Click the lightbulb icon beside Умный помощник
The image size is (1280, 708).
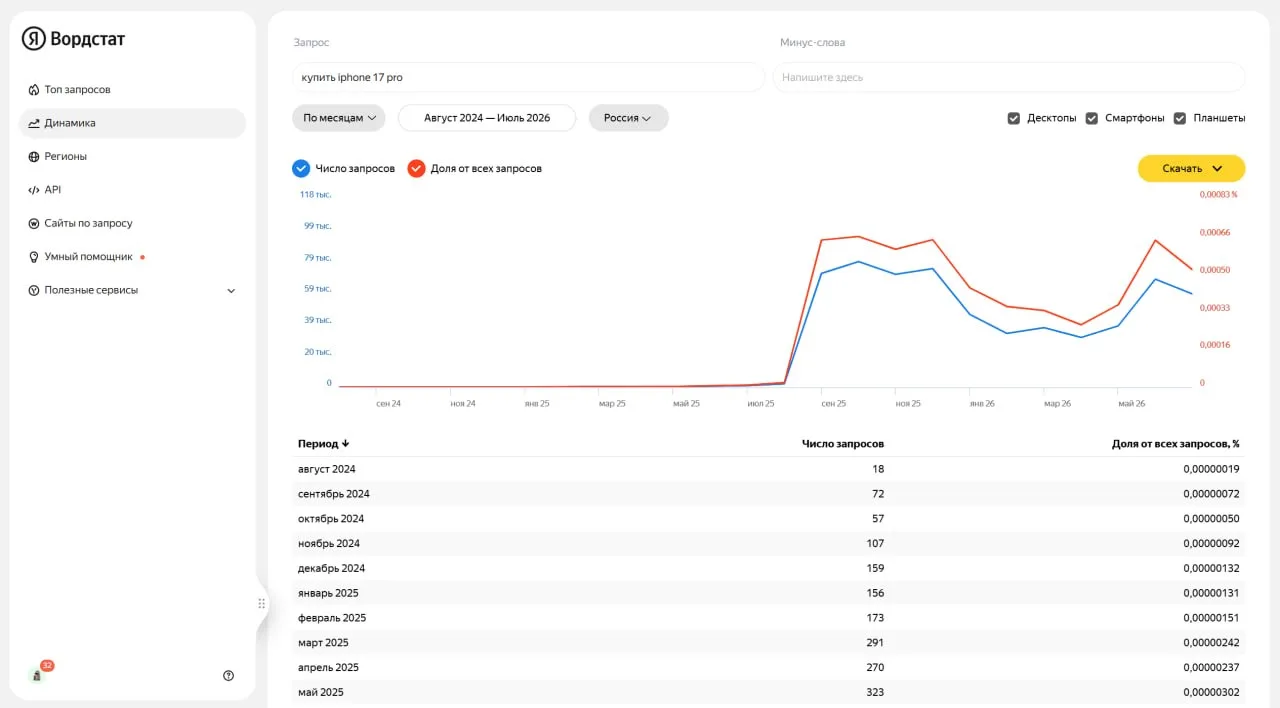coord(34,257)
